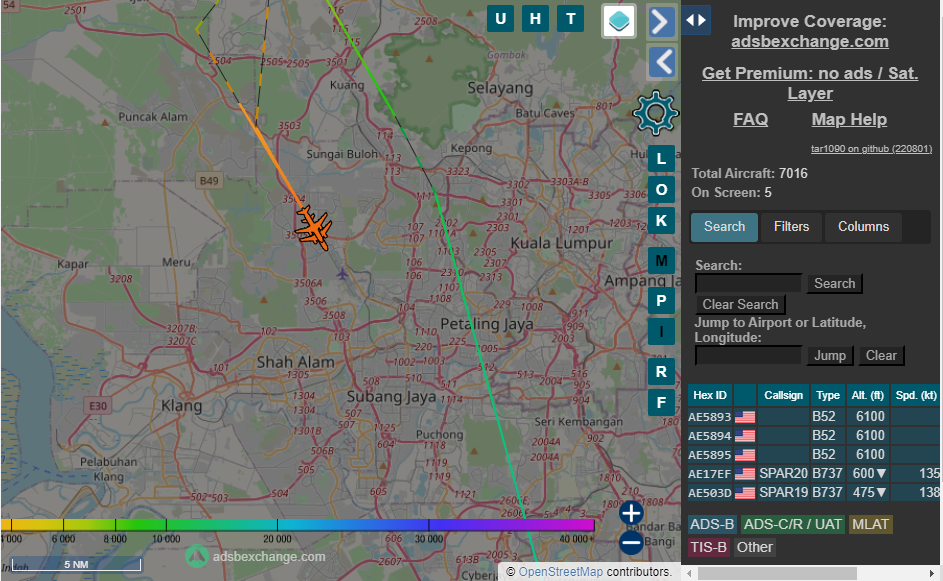The width and height of the screenshot is (943, 581).
Task: Toggle the T map button
Action: point(571,19)
